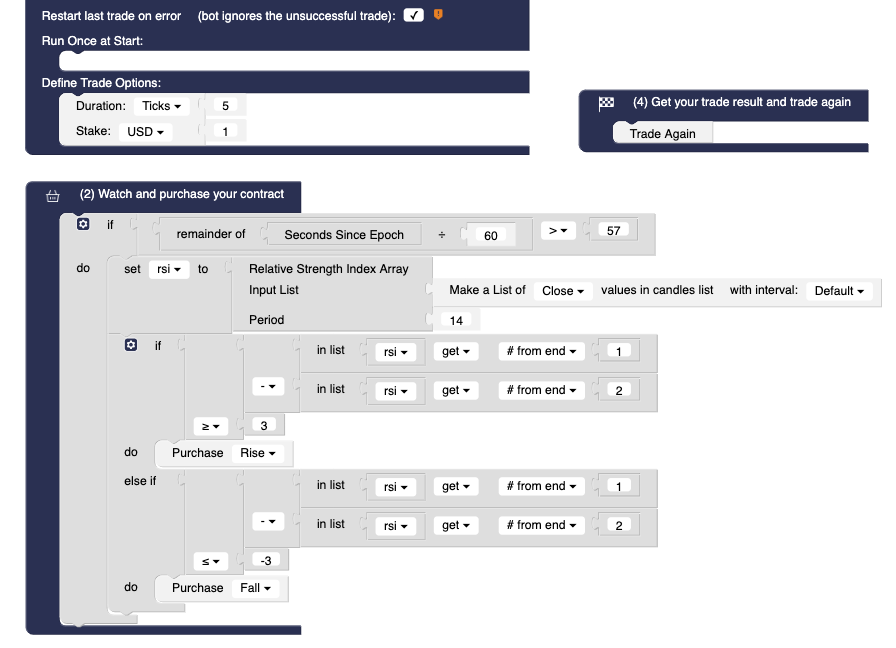
Task: Toggle Restart last trade on error checkbox
Action: point(414,15)
